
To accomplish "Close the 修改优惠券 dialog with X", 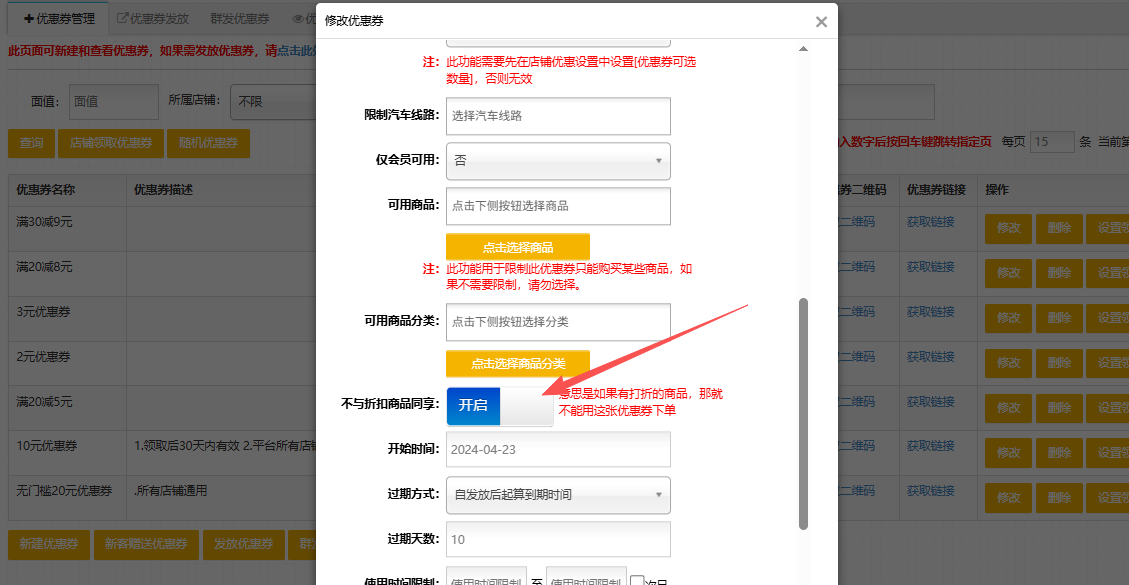I will pyautogui.click(x=821, y=22).
